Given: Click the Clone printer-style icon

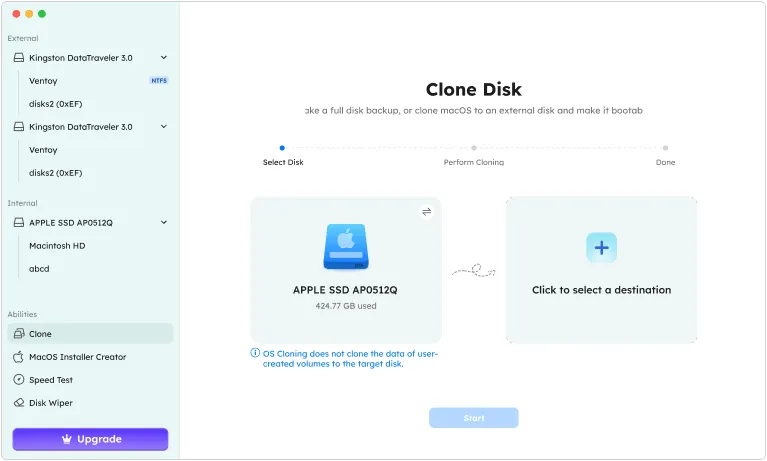Looking at the screenshot, I should click(x=19, y=334).
